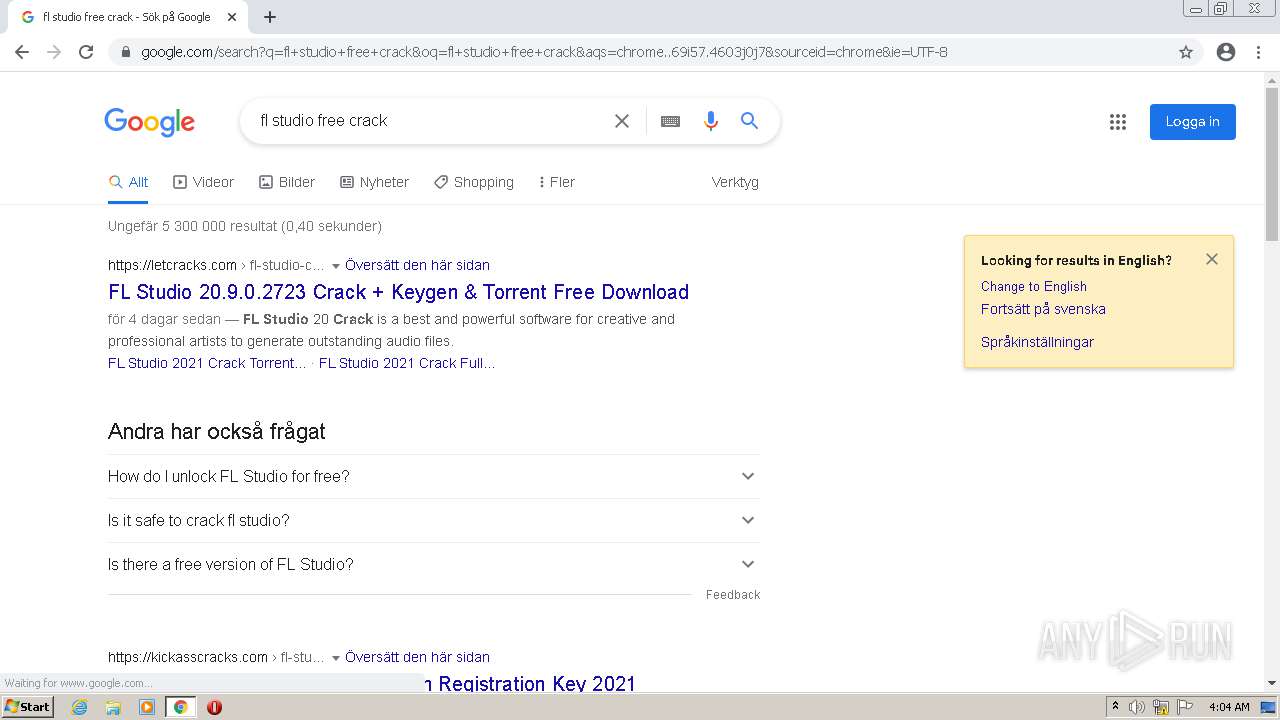
Task: Open the Chrome profile avatar icon
Action: coord(1226,52)
